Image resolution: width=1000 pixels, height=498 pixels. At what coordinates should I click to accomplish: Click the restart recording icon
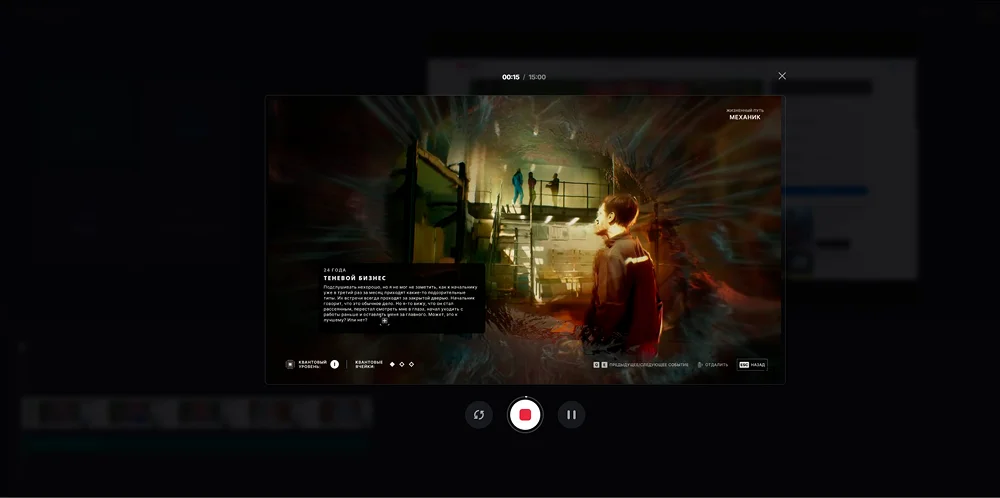[479, 415]
